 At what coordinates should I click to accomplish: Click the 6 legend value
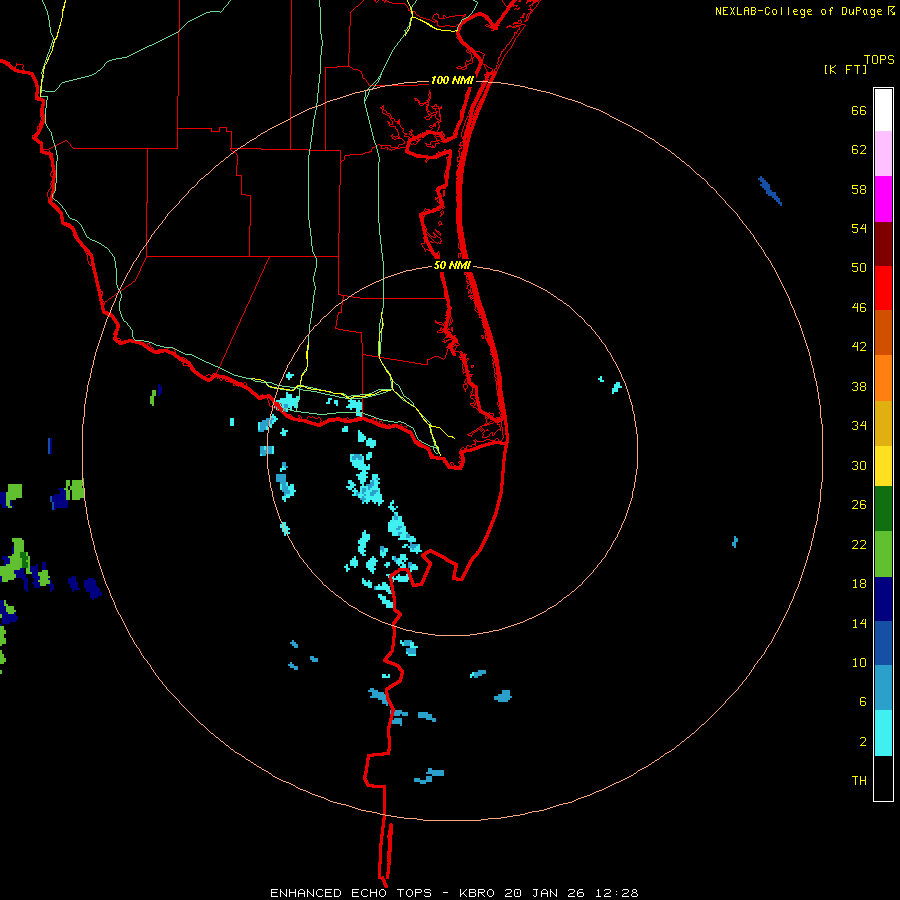coord(863,702)
